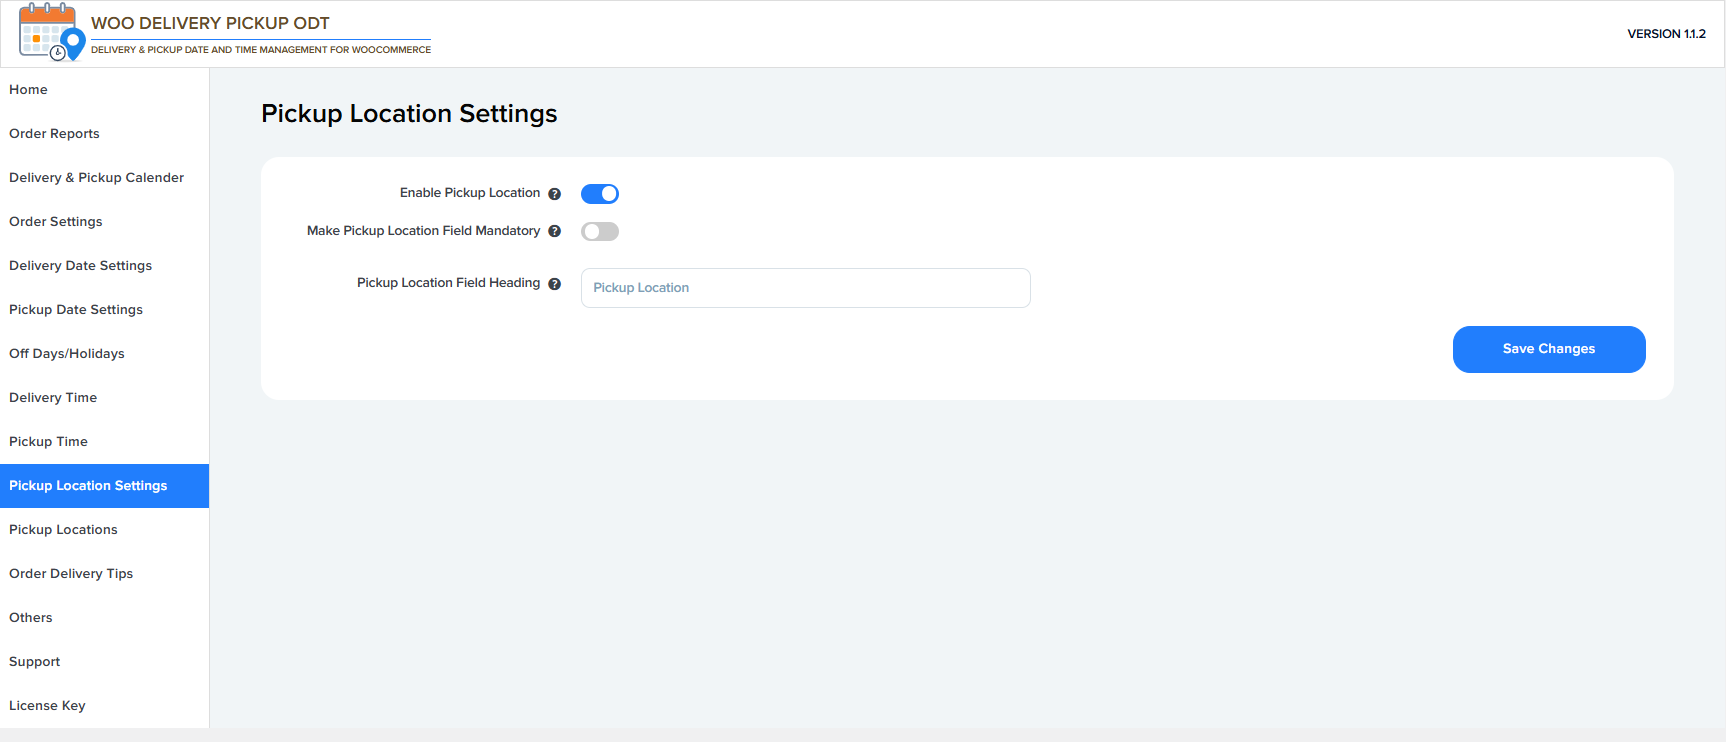The height and width of the screenshot is (742, 1726).
Task: Click help icon beside Enable Pickup Location
Action: tap(555, 194)
